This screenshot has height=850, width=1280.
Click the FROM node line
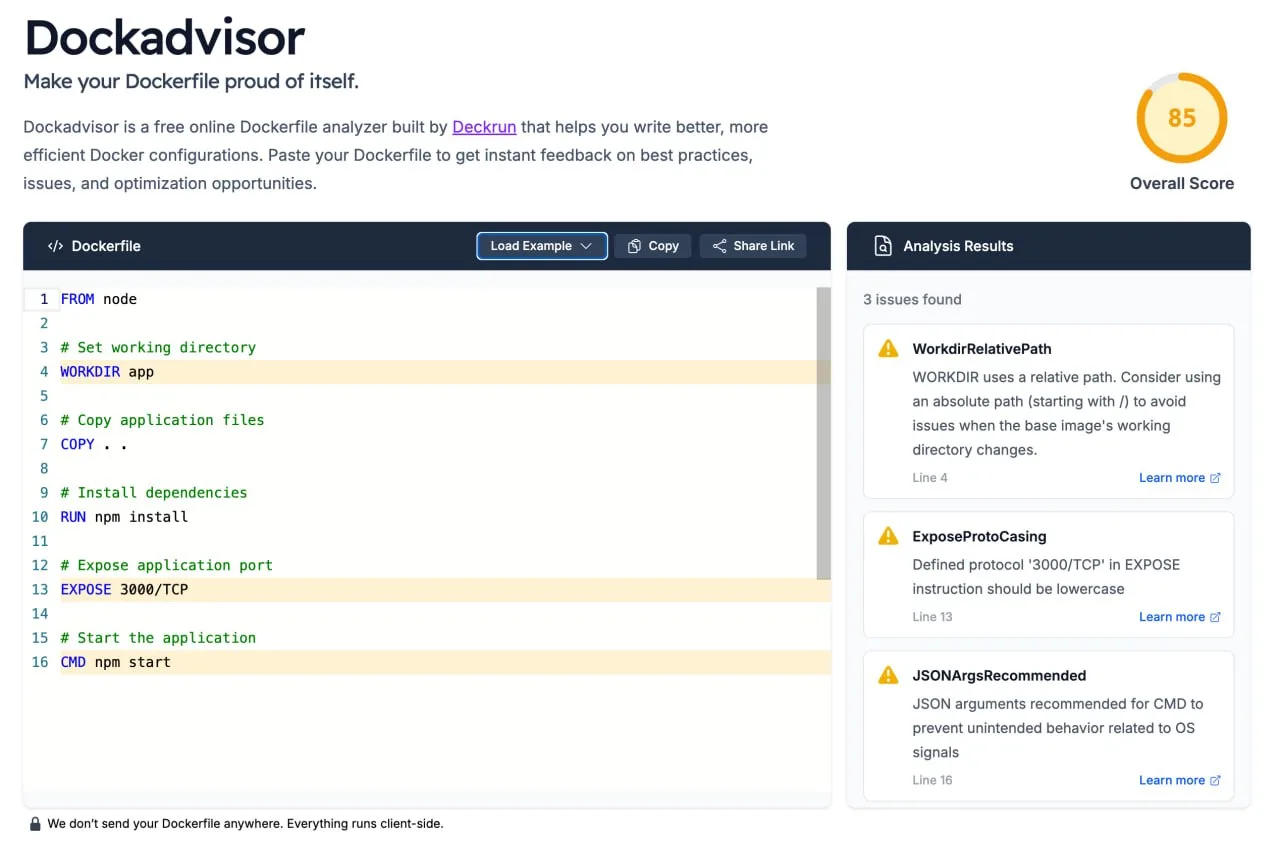(445, 299)
